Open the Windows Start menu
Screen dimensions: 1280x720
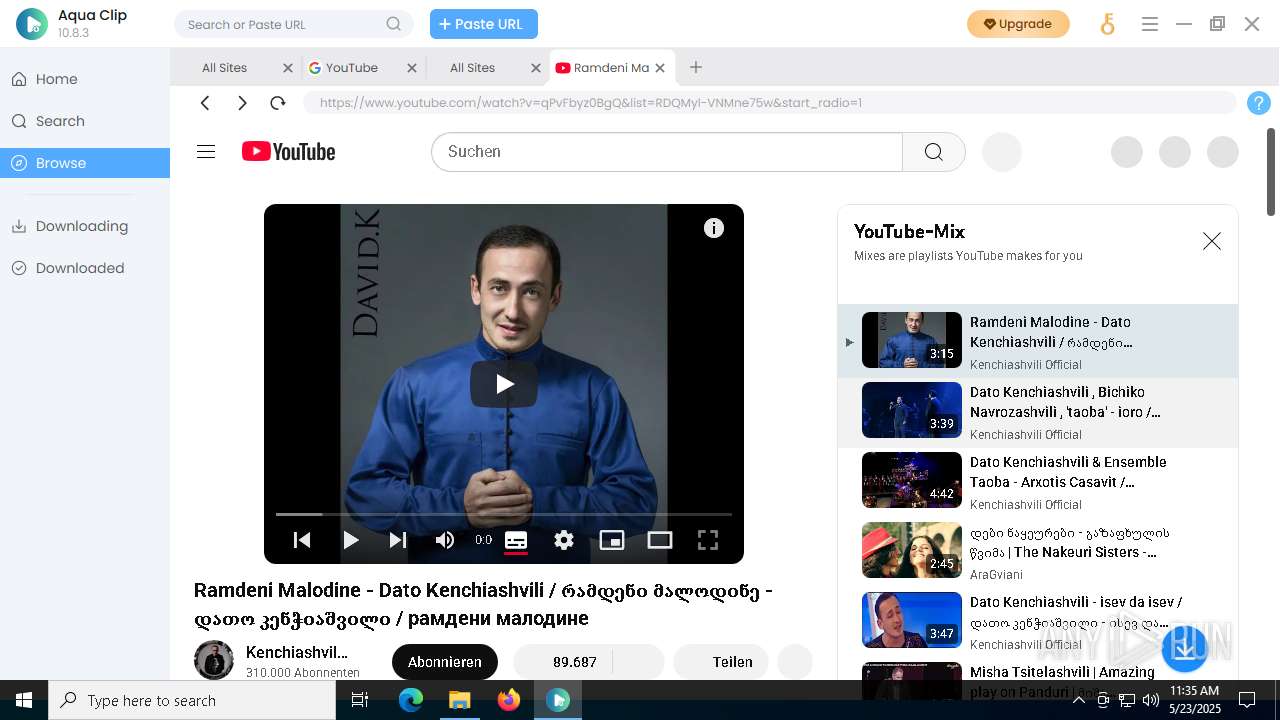coord(24,700)
